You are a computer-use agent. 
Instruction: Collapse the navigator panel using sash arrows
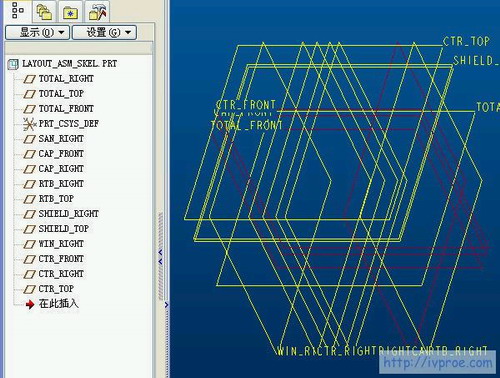(160, 257)
